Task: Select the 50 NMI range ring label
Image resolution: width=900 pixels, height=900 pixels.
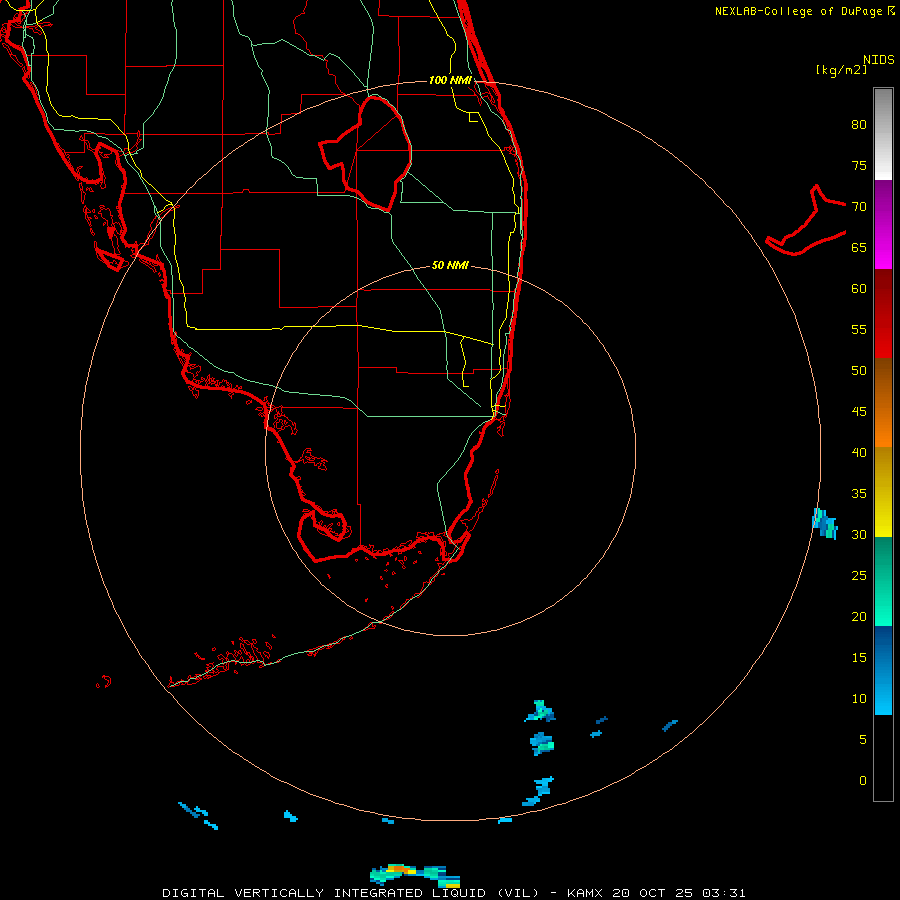Action: click(x=450, y=265)
